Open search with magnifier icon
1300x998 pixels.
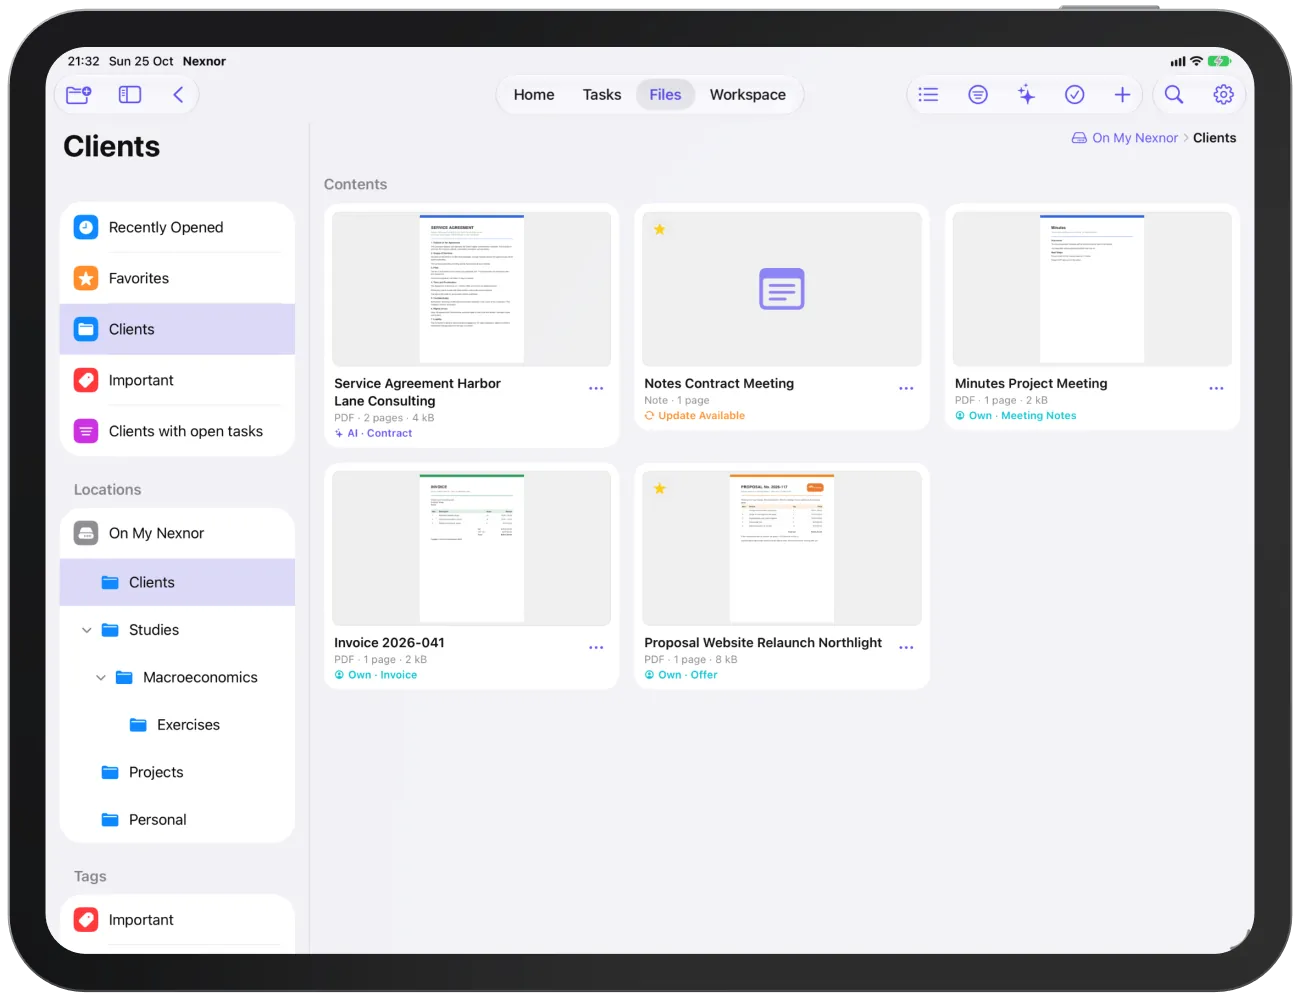tap(1174, 95)
